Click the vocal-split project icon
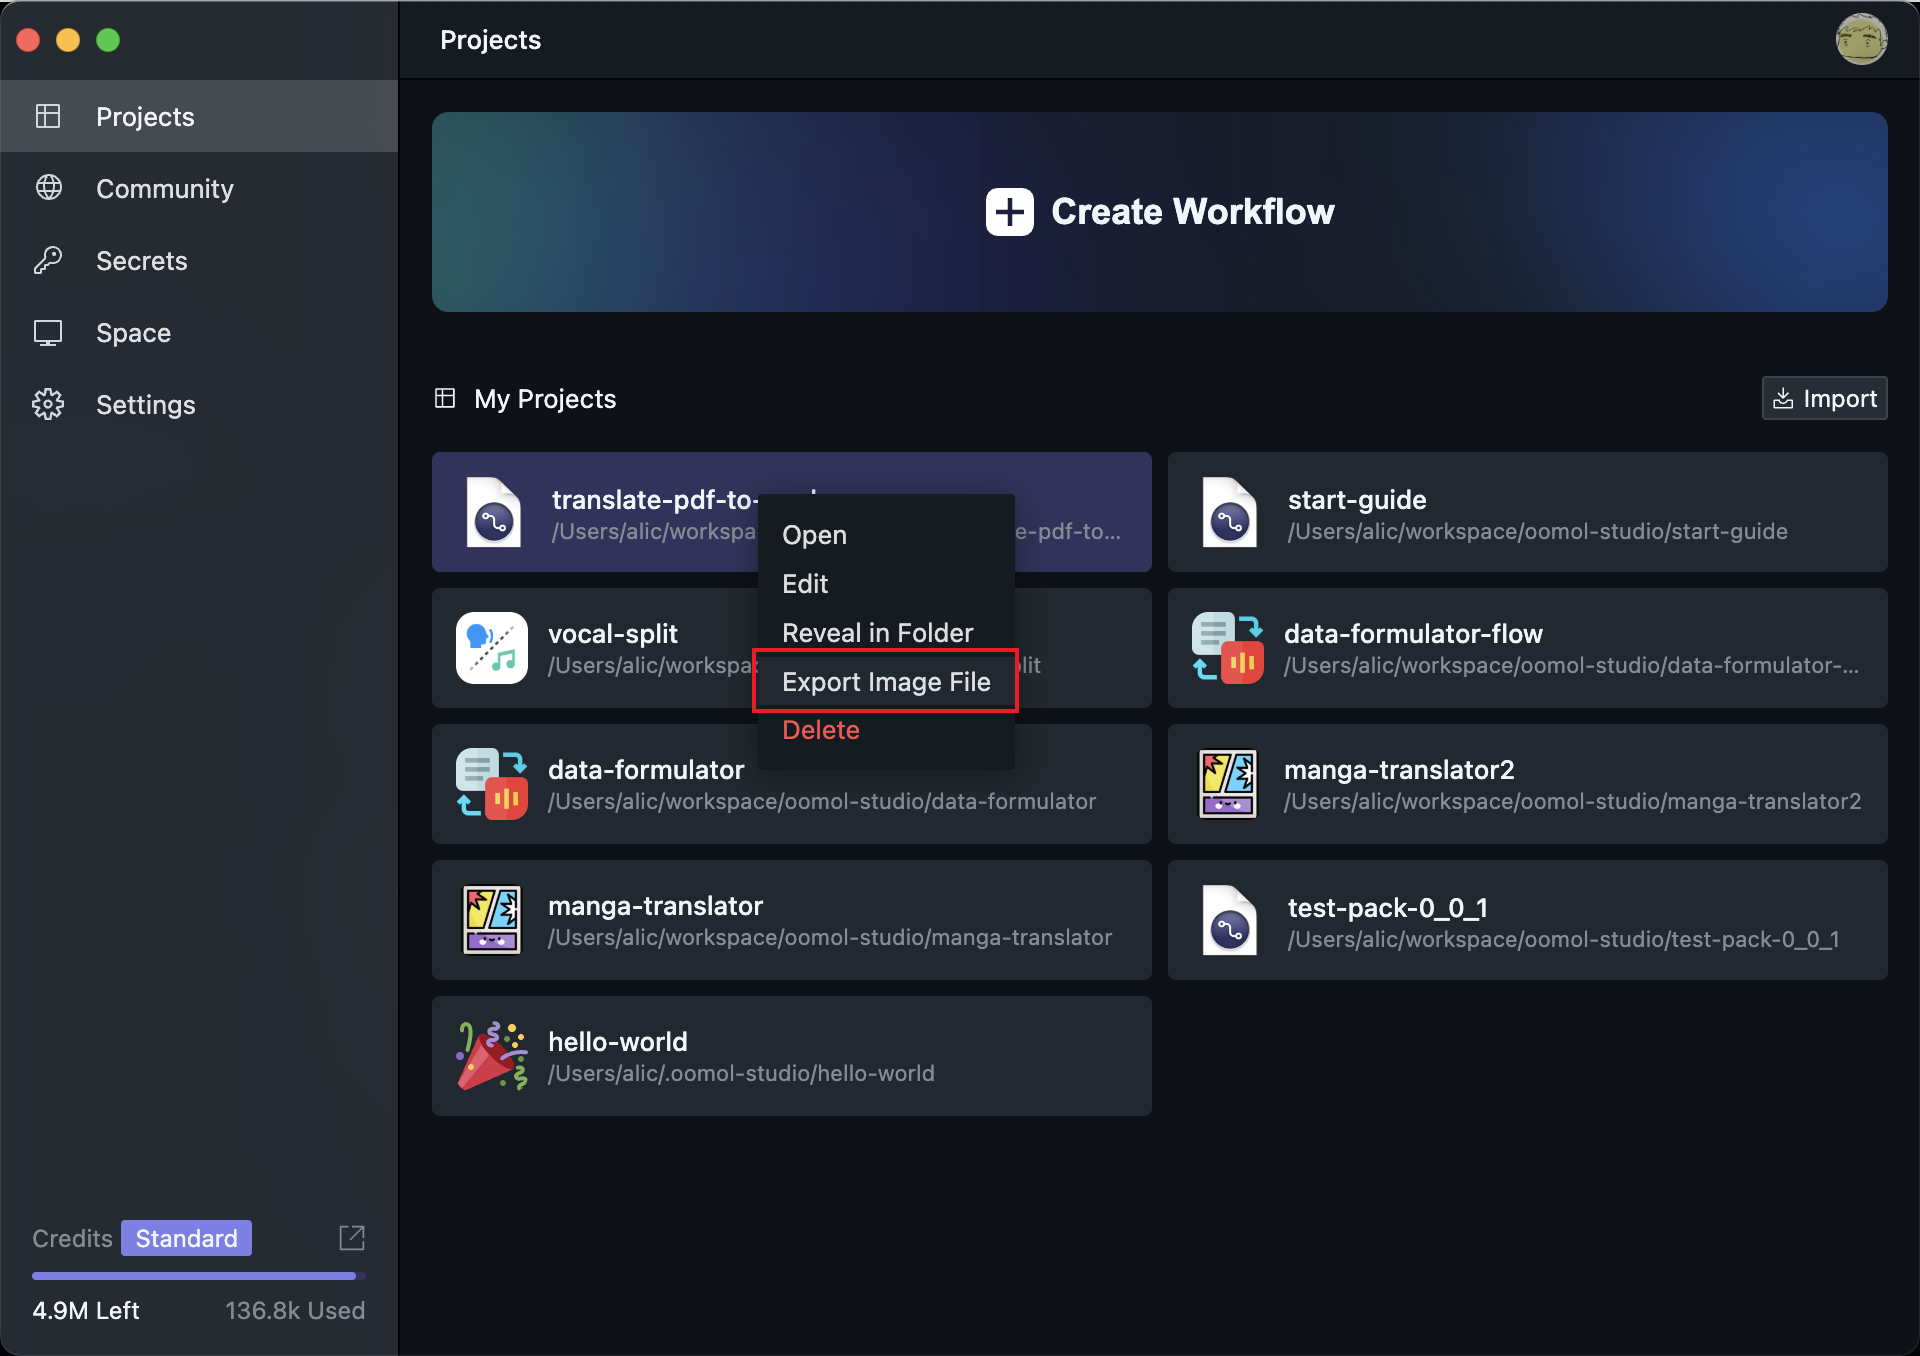 tap(491, 648)
